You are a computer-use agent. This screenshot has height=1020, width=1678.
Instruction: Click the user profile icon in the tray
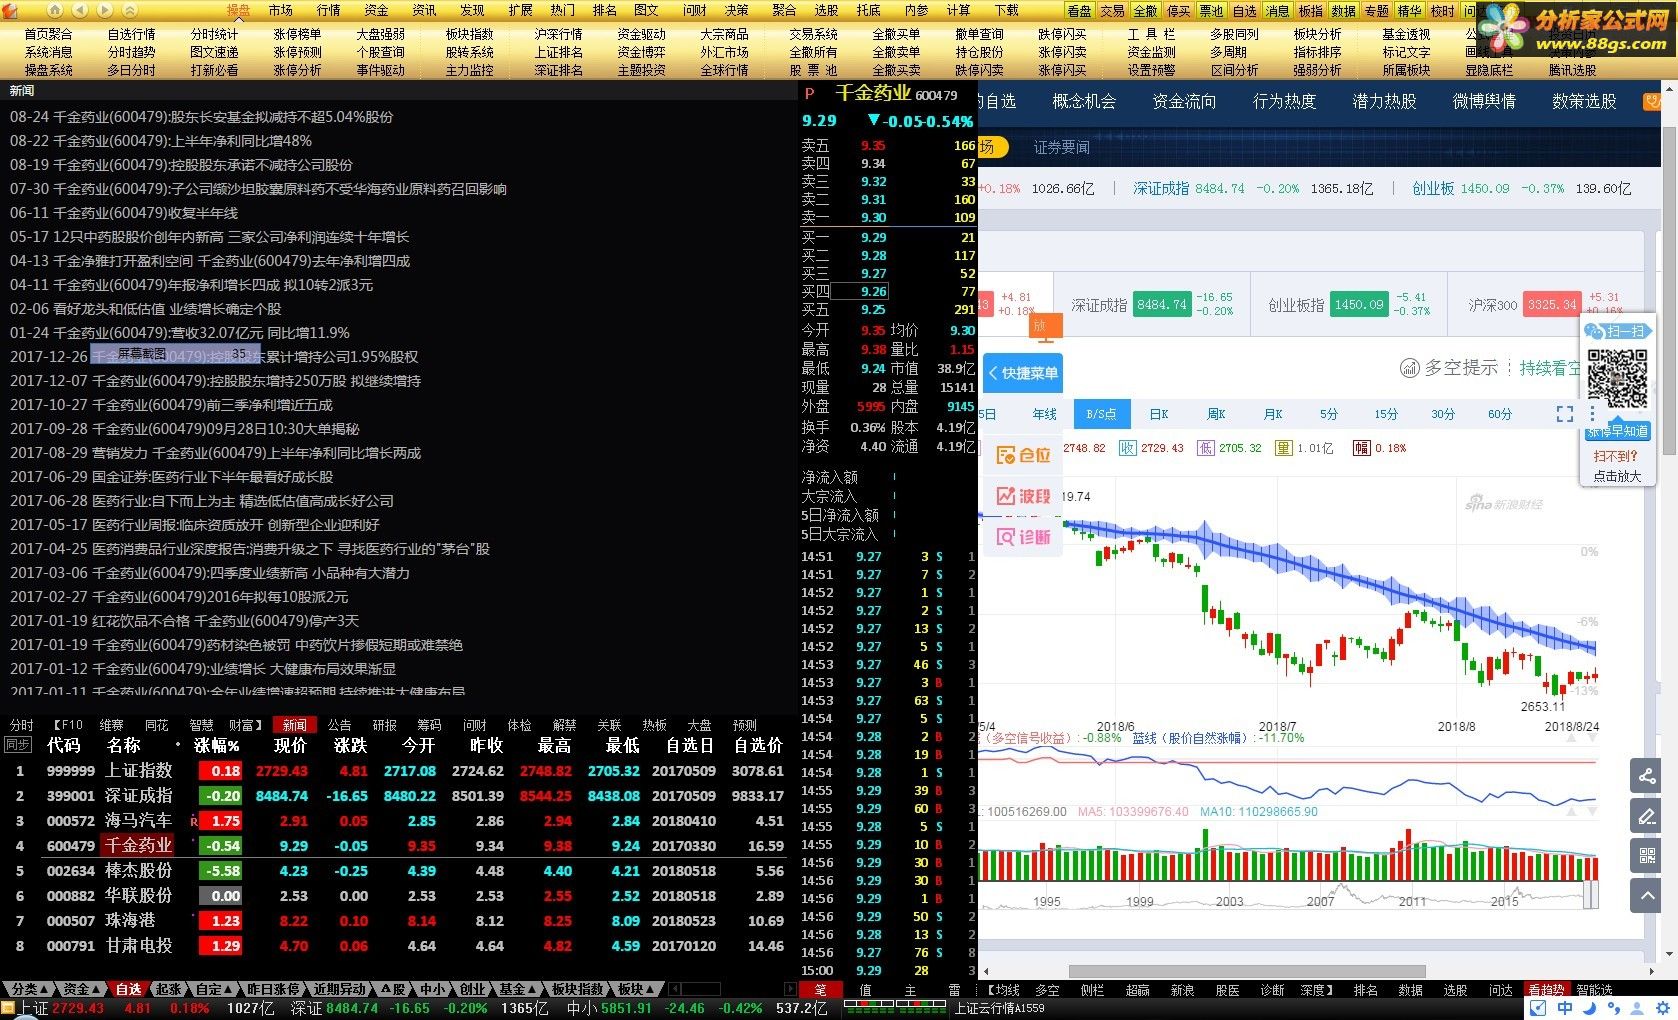coord(1635,1009)
